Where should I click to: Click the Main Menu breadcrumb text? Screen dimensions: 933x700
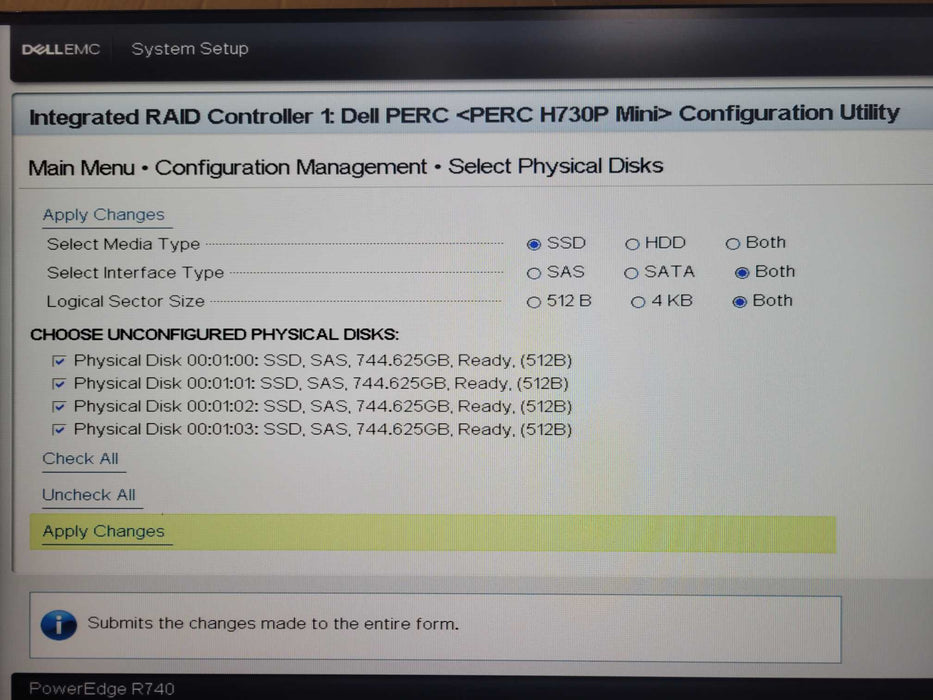tap(82, 168)
